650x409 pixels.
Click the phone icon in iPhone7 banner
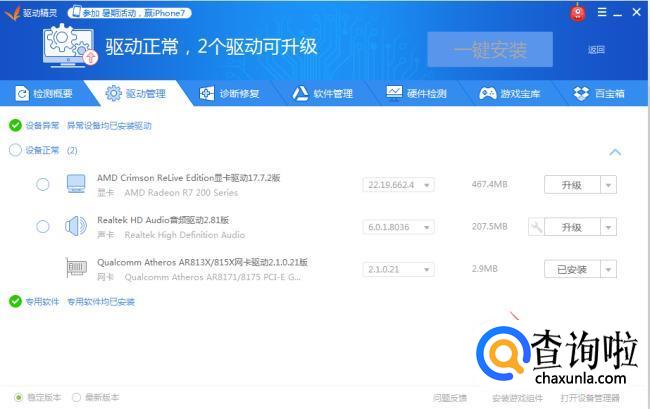click(x=76, y=12)
